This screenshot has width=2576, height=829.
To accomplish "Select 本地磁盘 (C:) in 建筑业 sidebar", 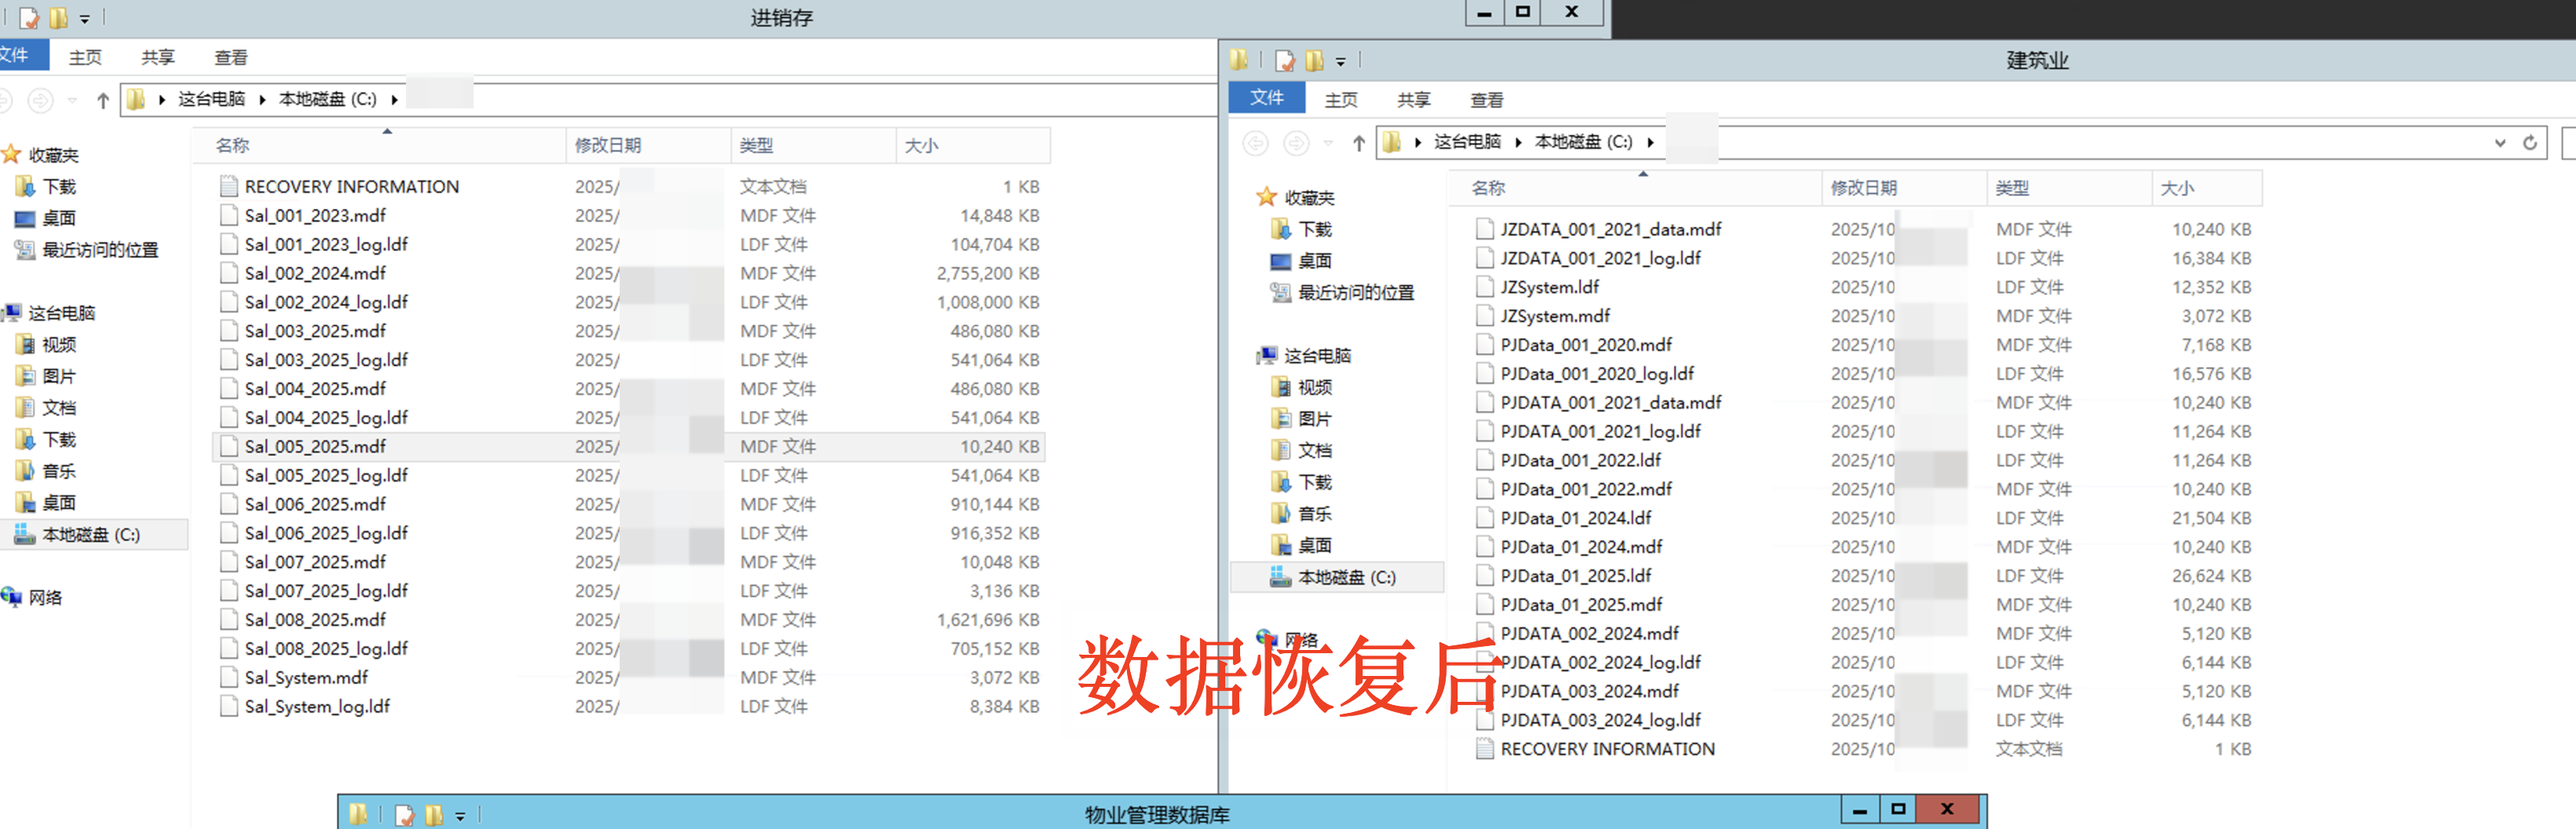I will point(1345,577).
